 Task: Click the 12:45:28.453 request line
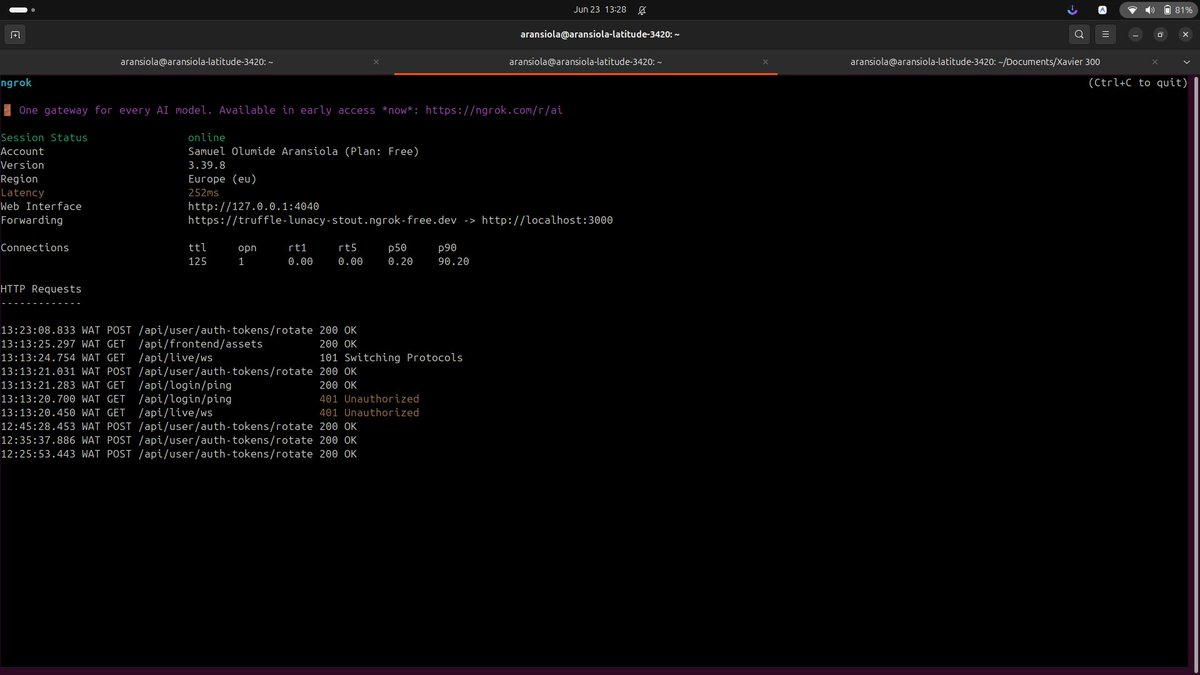(x=179, y=426)
